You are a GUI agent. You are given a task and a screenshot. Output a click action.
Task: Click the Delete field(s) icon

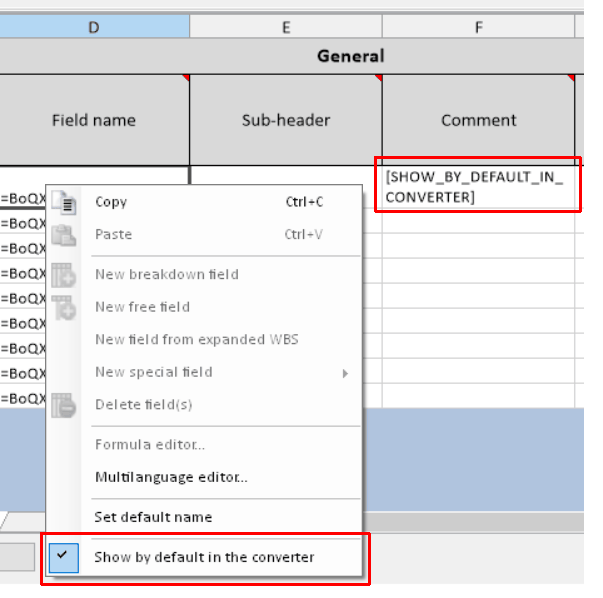[x=63, y=405]
